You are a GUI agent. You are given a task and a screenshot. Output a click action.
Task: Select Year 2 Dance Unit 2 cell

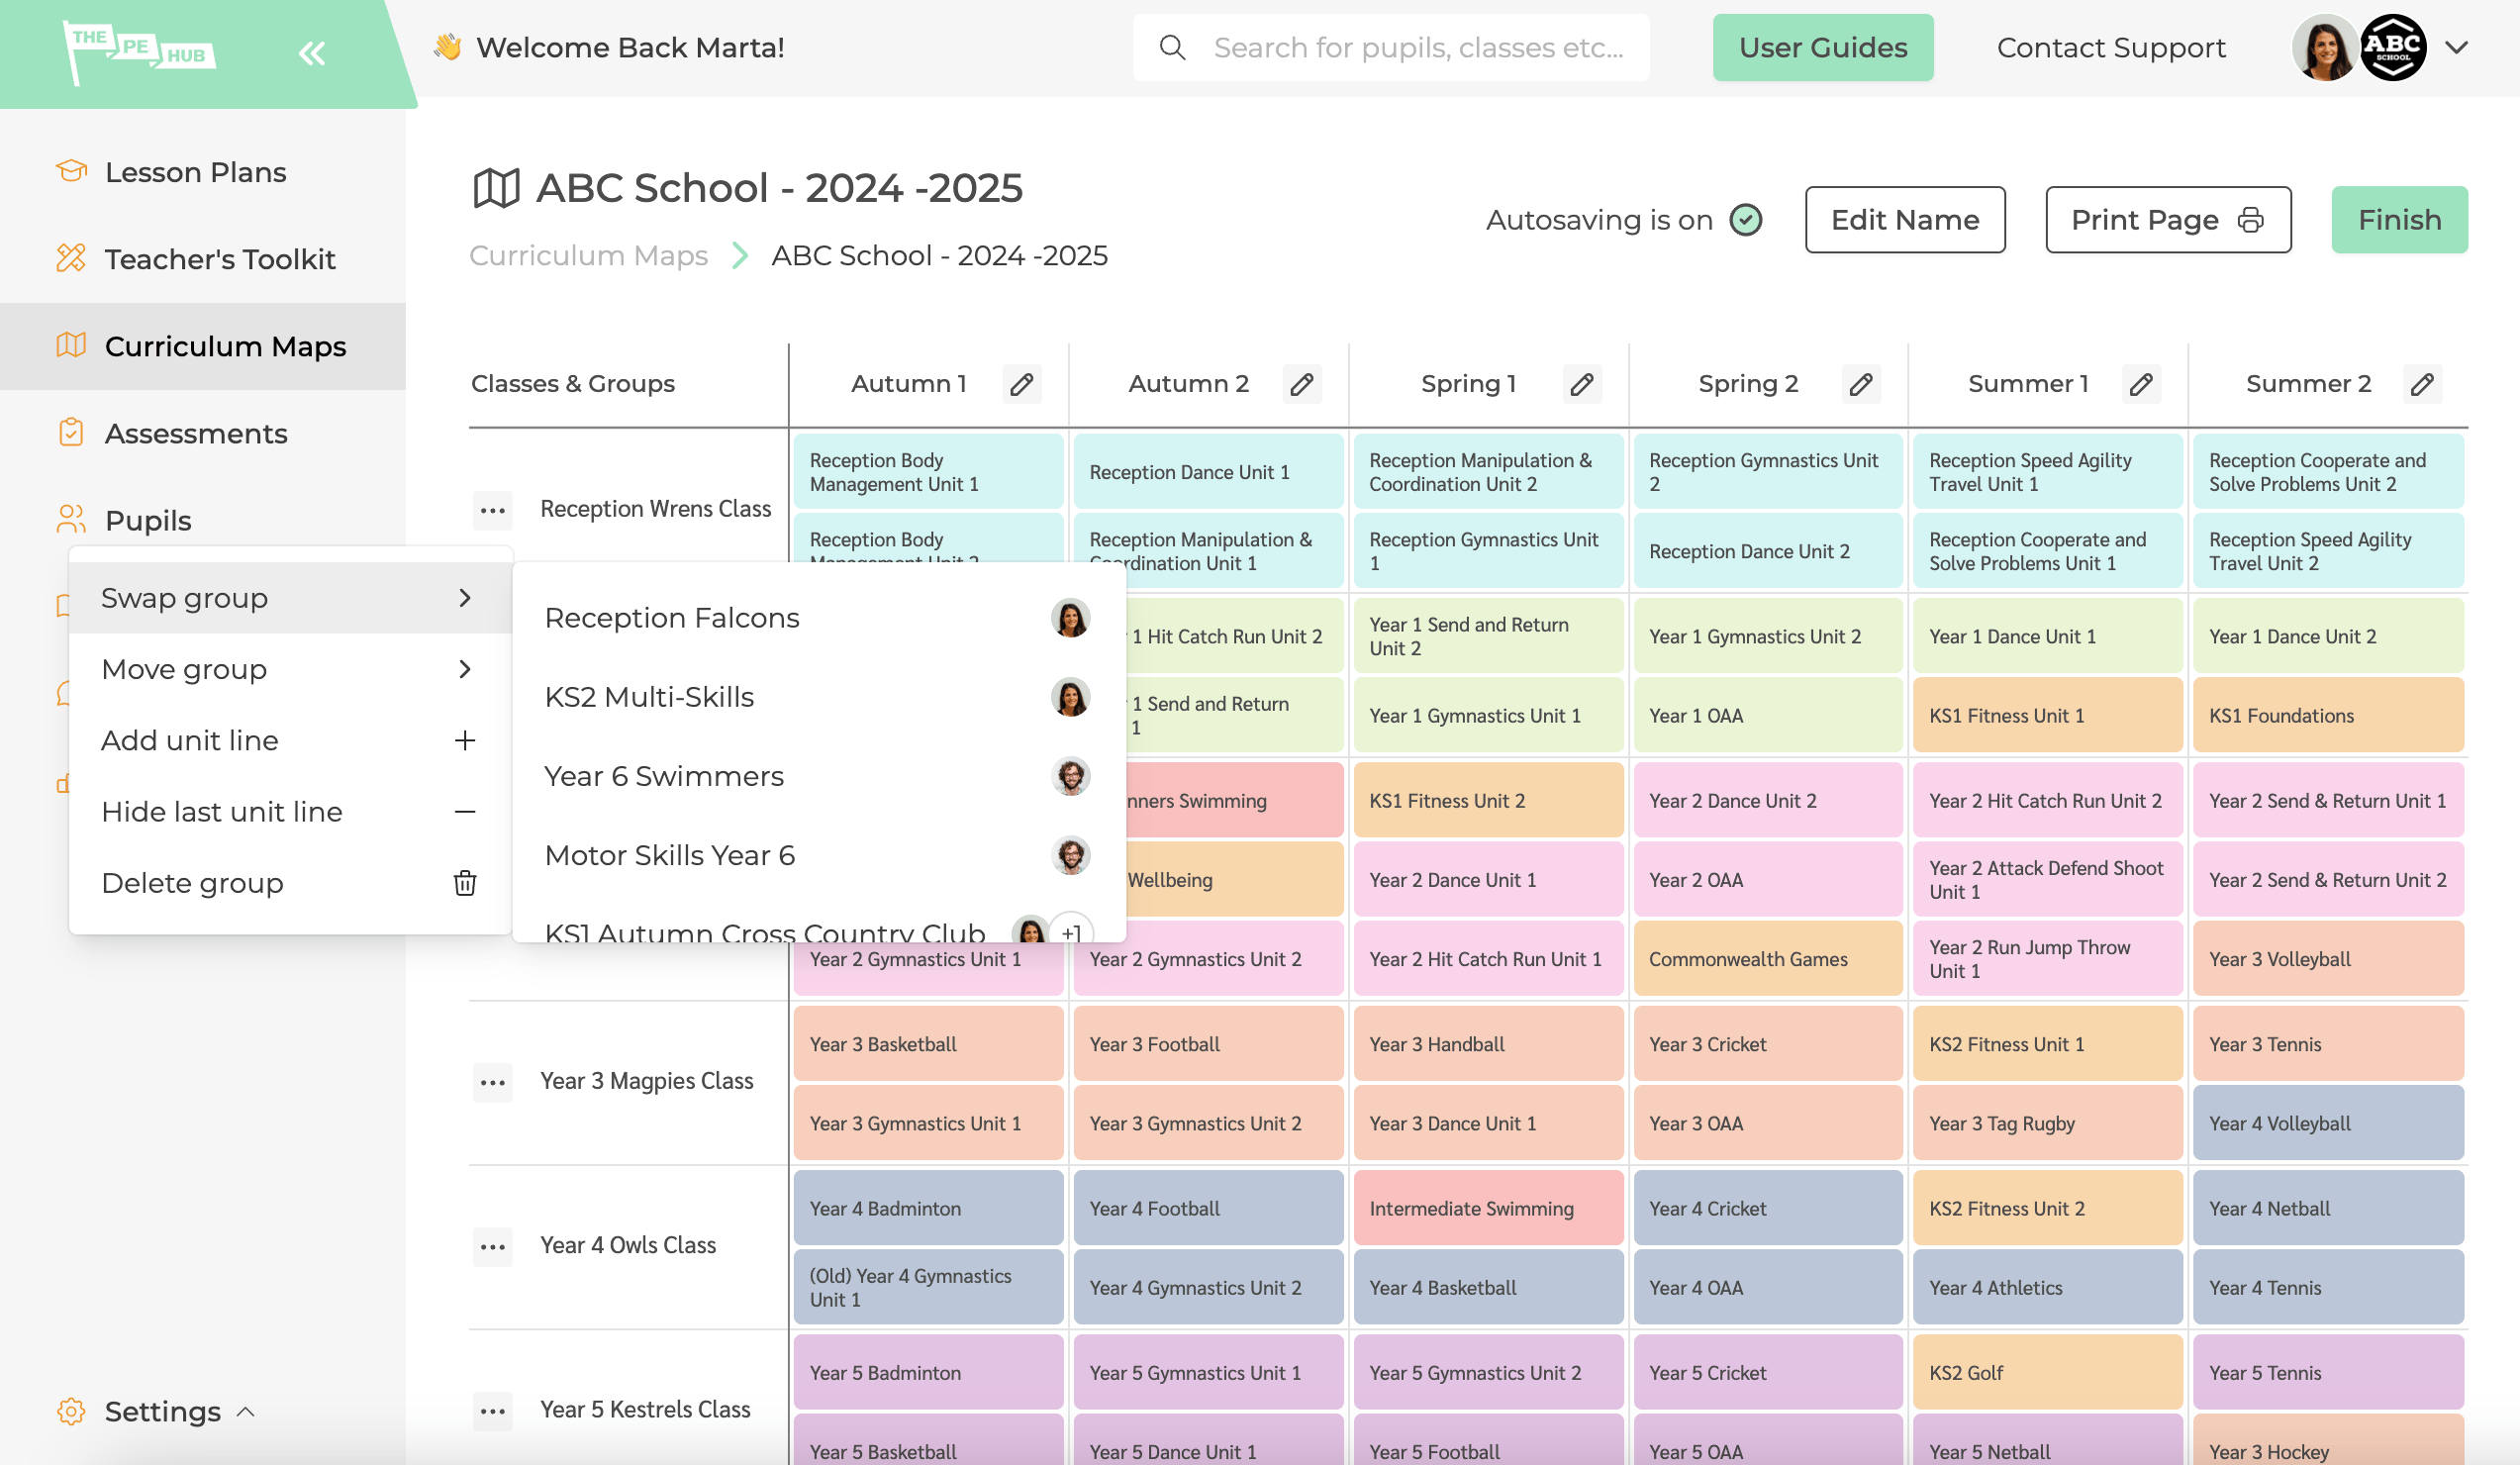(x=1766, y=800)
